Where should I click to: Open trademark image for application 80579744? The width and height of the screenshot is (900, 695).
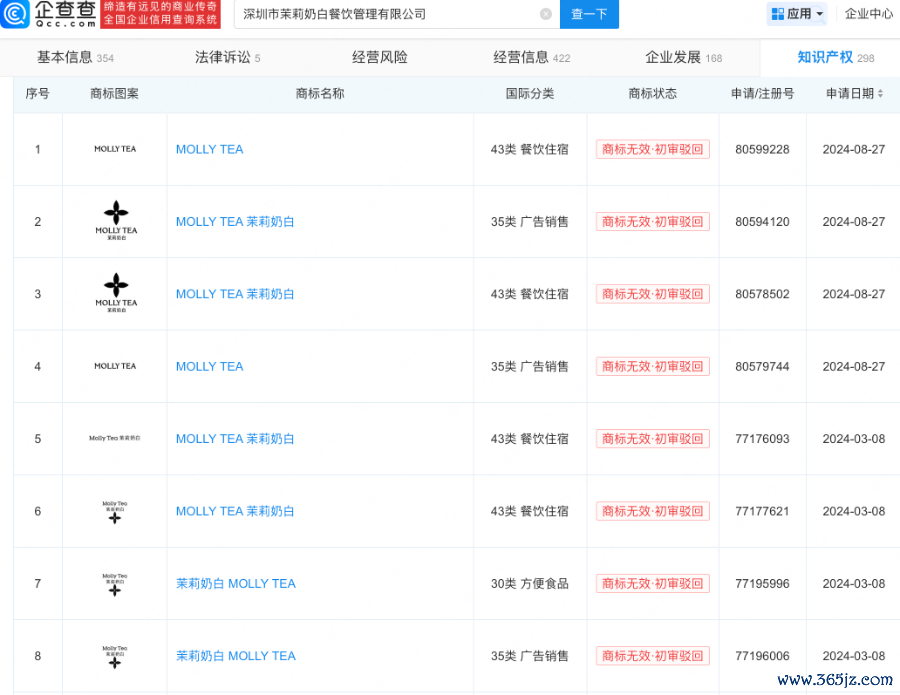click(115, 366)
